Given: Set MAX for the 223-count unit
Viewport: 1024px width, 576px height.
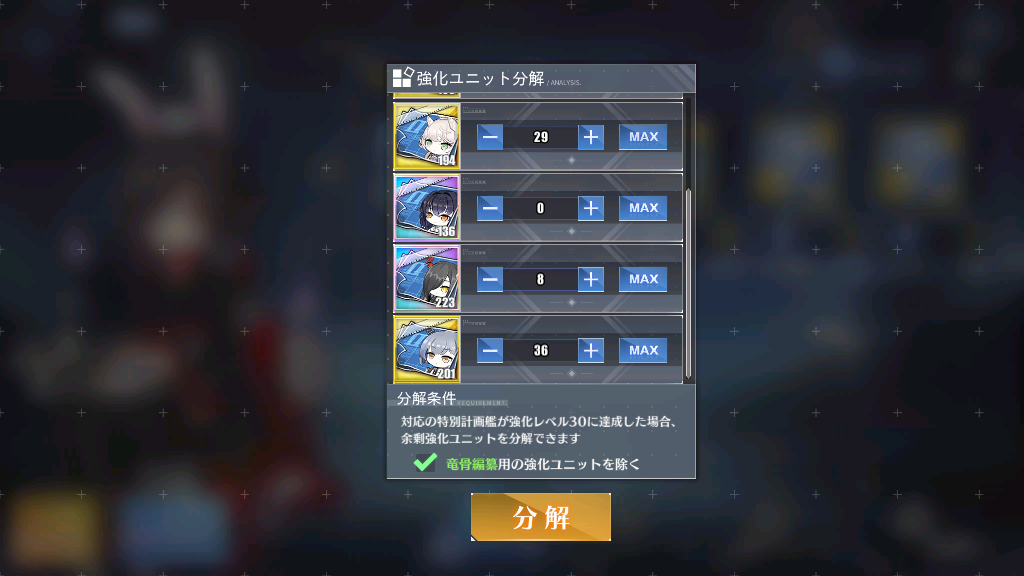Looking at the screenshot, I should click(x=643, y=280).
